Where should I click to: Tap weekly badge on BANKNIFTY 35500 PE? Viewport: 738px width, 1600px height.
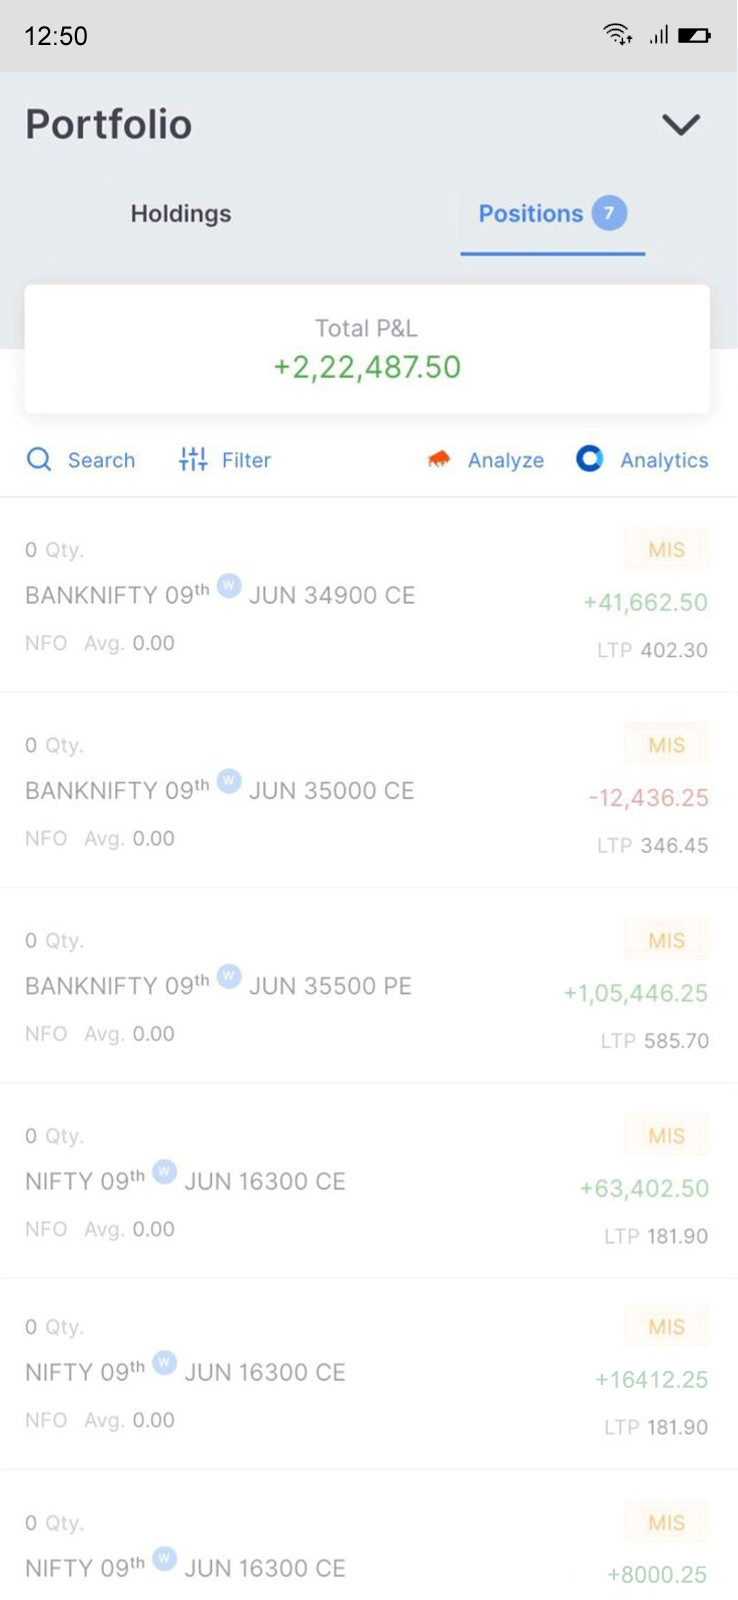coord(229,976)
